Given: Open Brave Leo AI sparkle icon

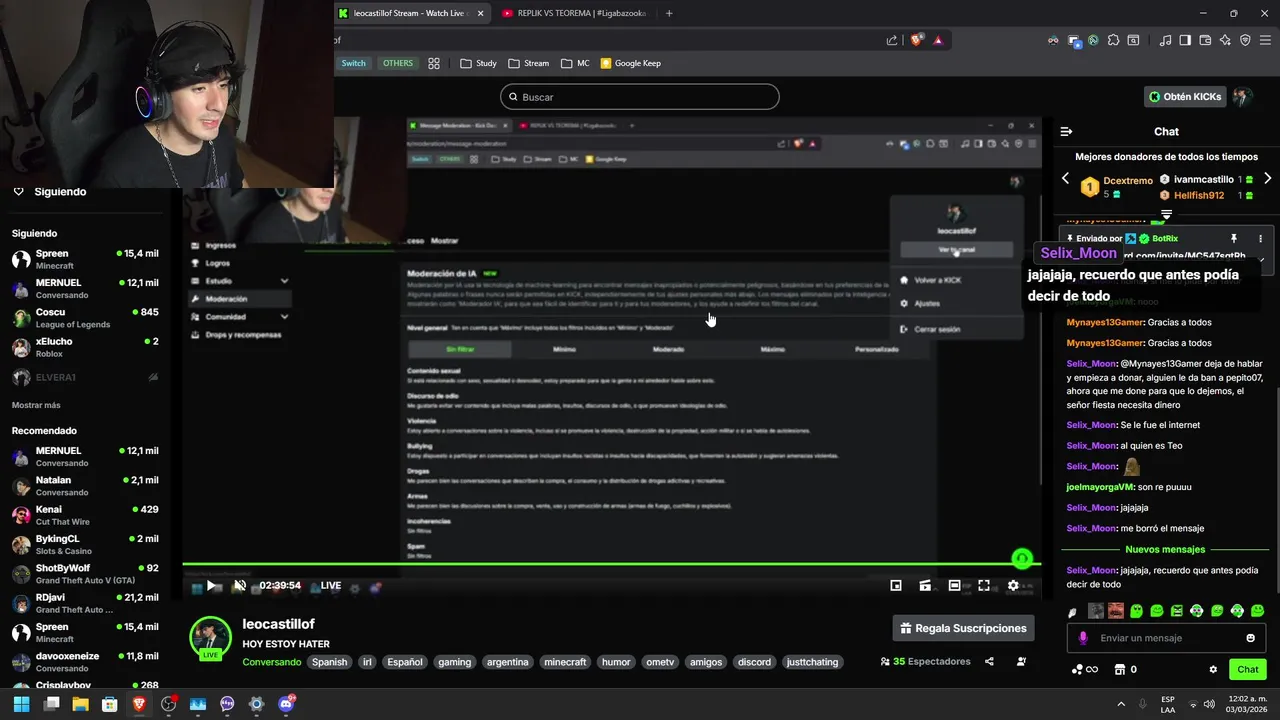Looking at the screenshot, I should pyautogui.click(x=1225, y=40).
